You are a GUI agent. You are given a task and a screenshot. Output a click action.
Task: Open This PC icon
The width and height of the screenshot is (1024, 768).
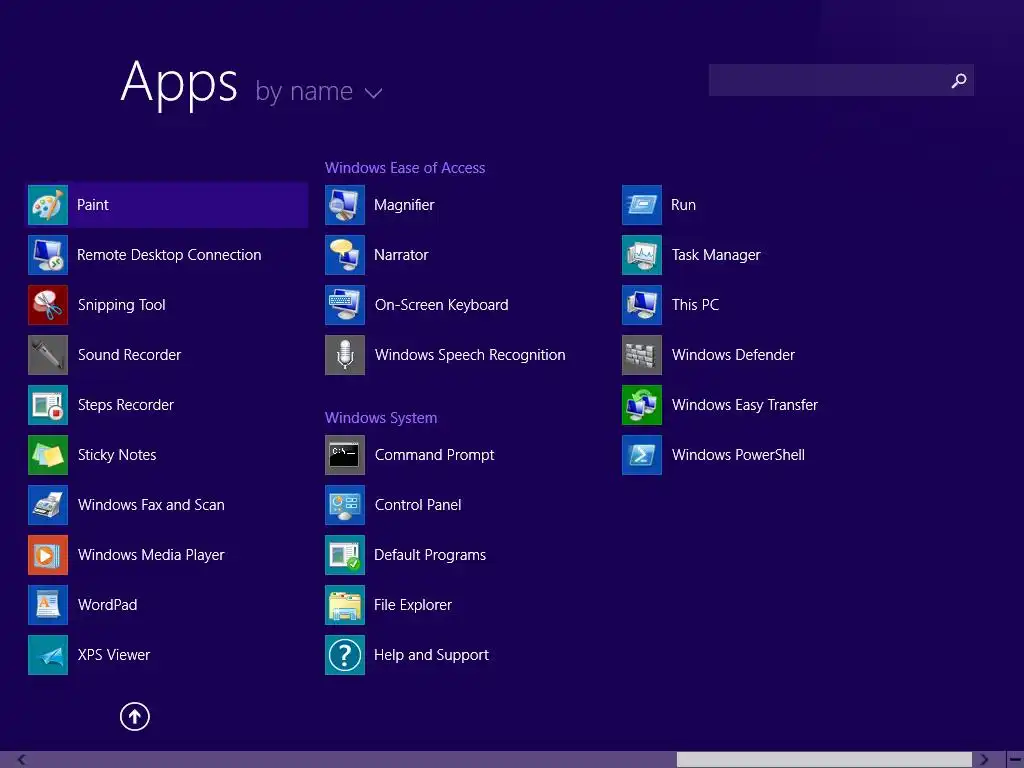[642, 305]
